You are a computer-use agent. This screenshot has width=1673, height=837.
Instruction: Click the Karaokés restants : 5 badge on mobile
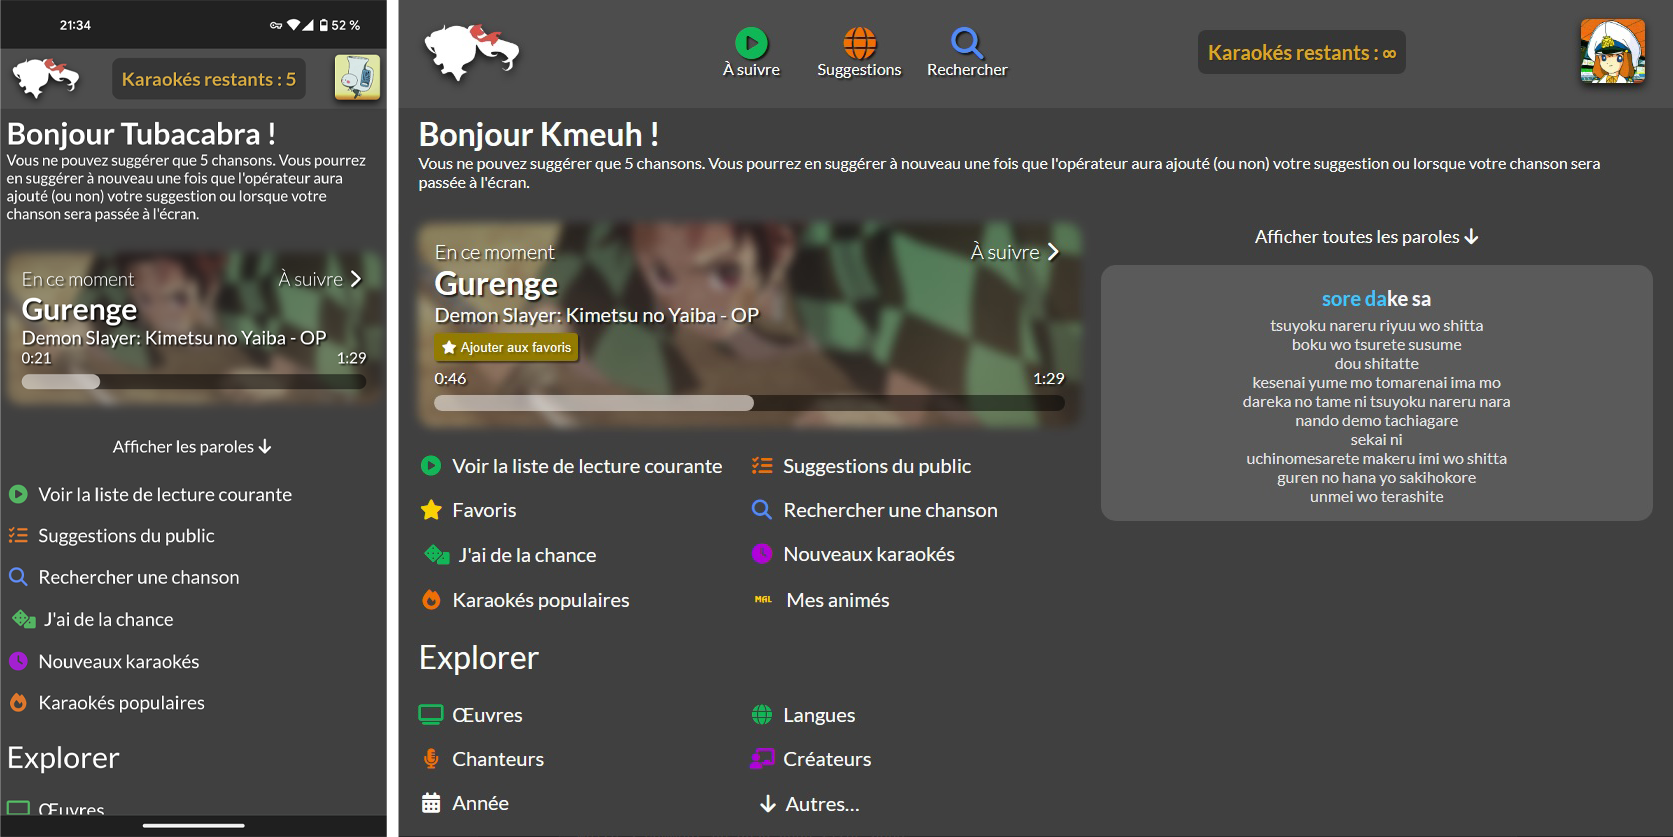(x=209, y=79)
